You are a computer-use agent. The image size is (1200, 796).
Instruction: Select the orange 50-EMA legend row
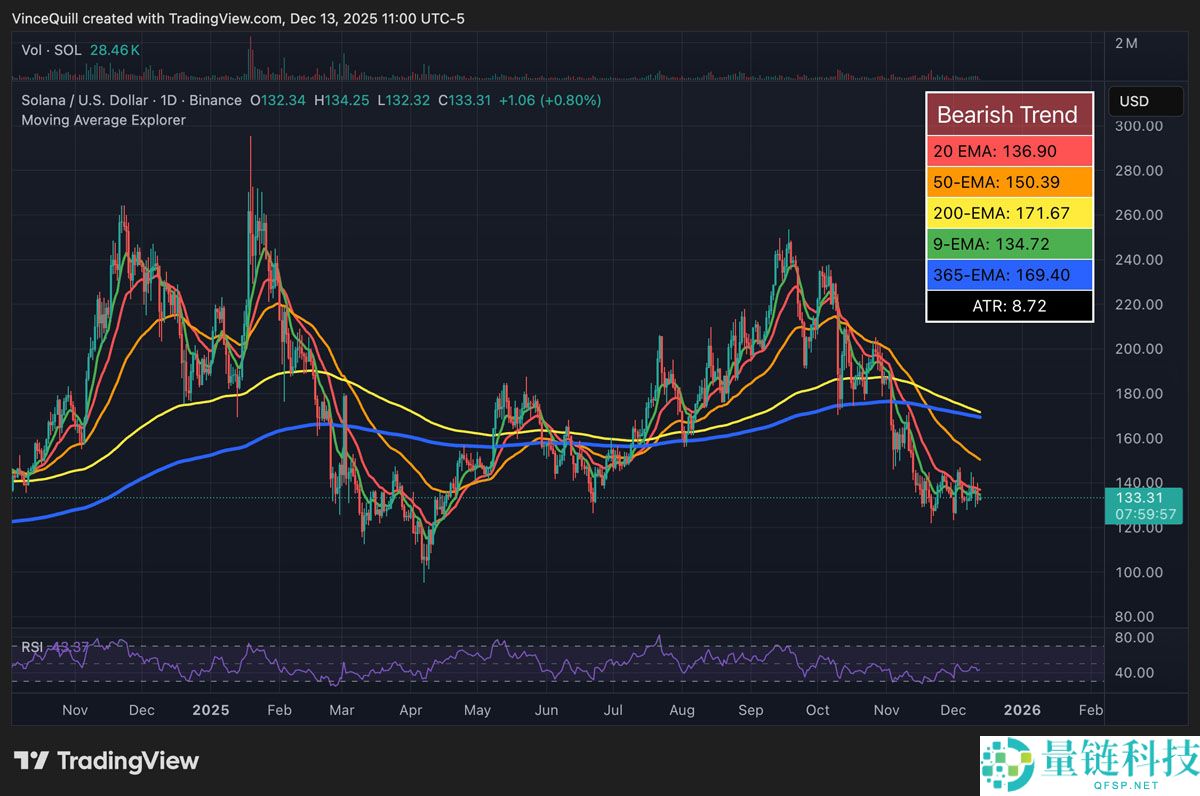1009,182
